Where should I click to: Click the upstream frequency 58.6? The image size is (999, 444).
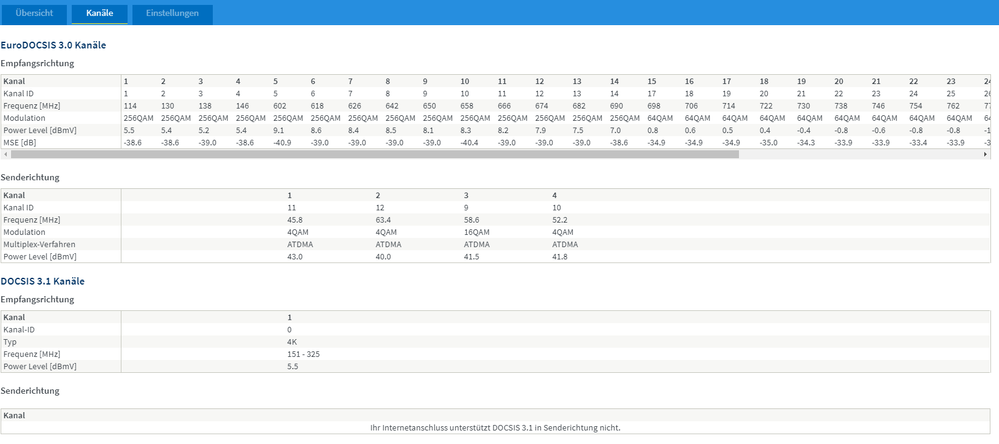tap(471, 220)
